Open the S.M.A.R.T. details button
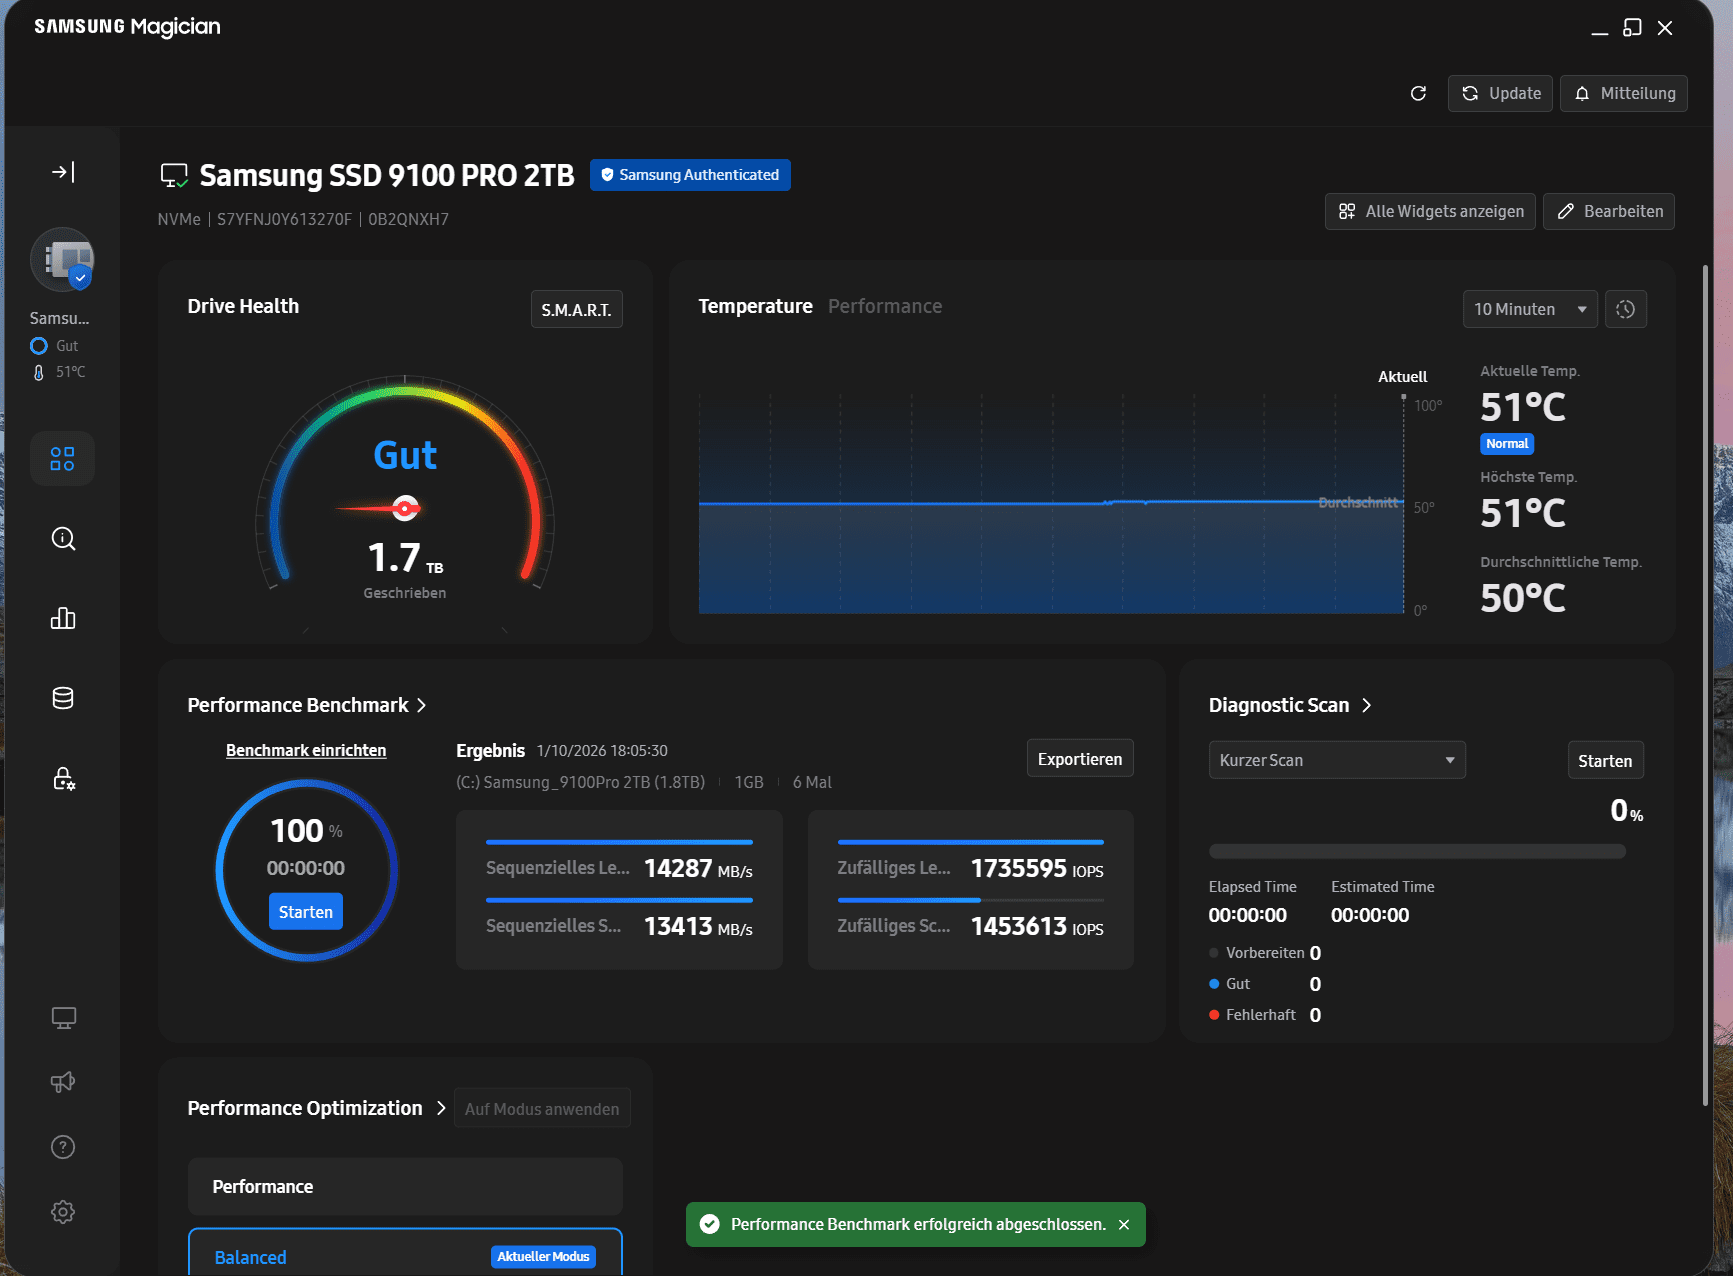Screen dimensions: 1733x1276 coord(576,309)
